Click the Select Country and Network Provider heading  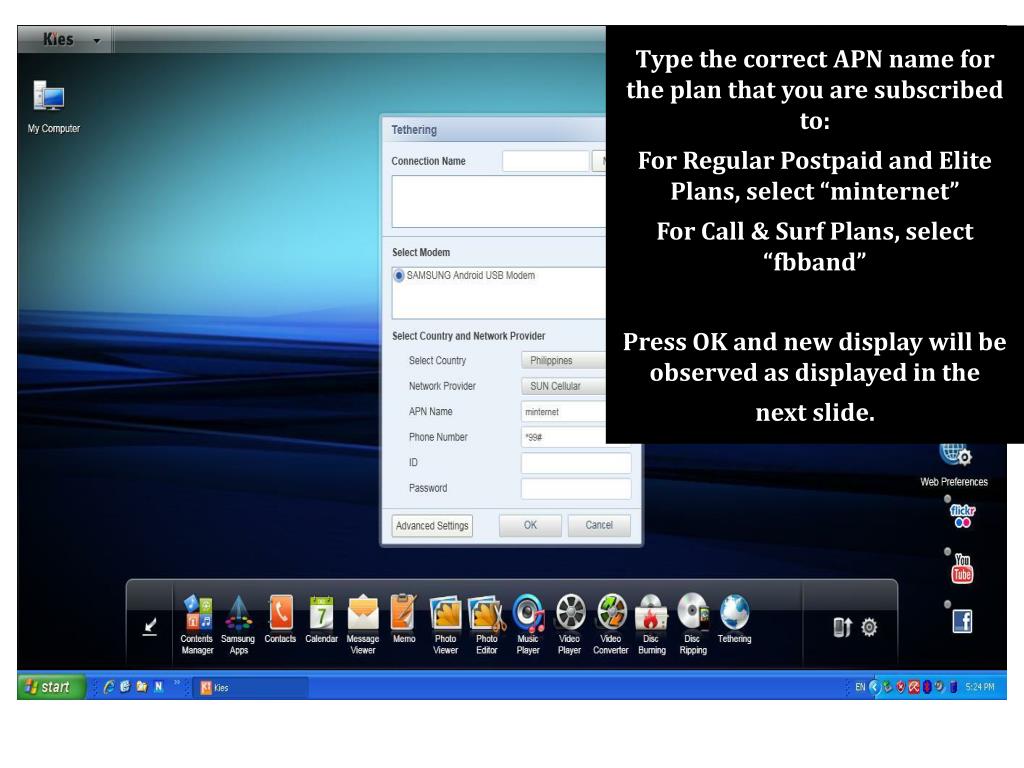tap(468, 336)
